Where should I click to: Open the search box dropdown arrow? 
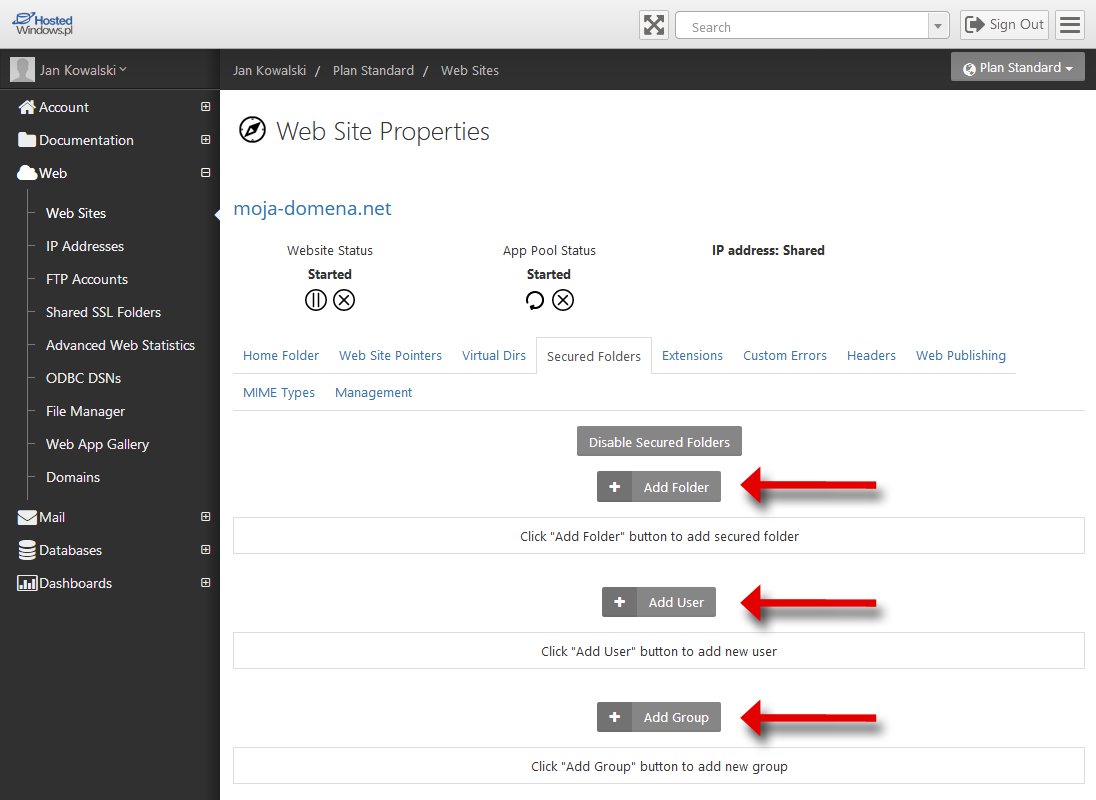click(938, 27)
